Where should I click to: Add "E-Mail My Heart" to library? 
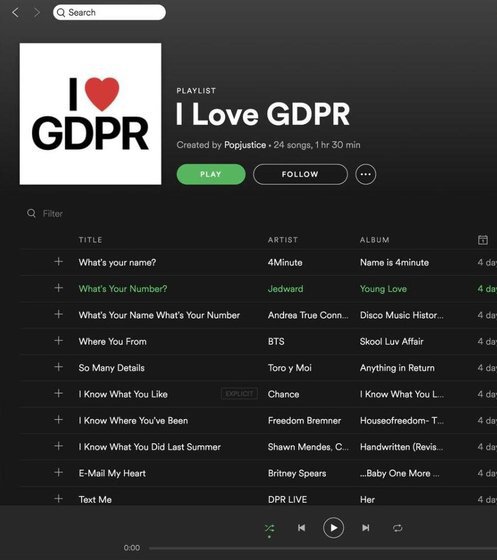tap(59, 472)
